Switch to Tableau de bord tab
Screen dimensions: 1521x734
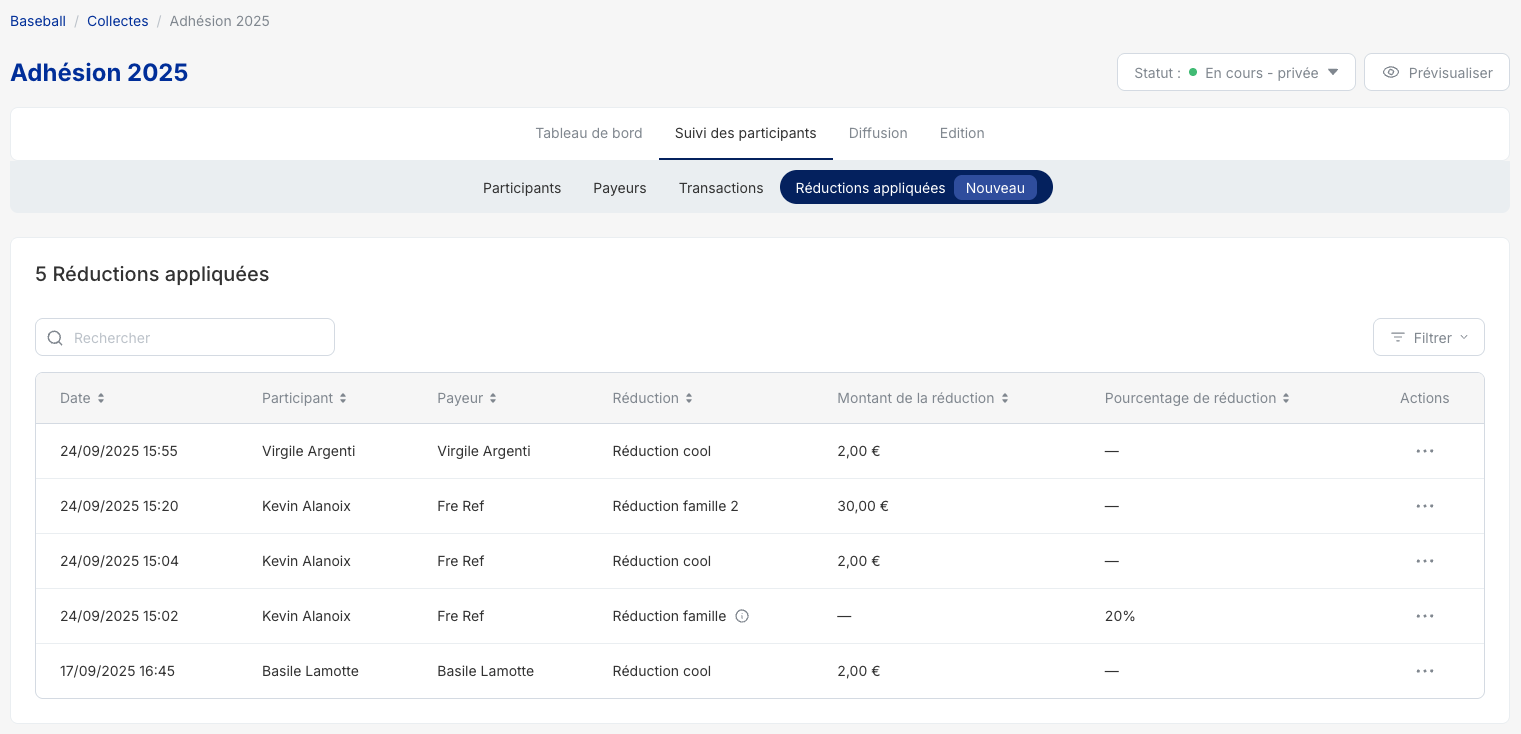[x=588, y=133]
